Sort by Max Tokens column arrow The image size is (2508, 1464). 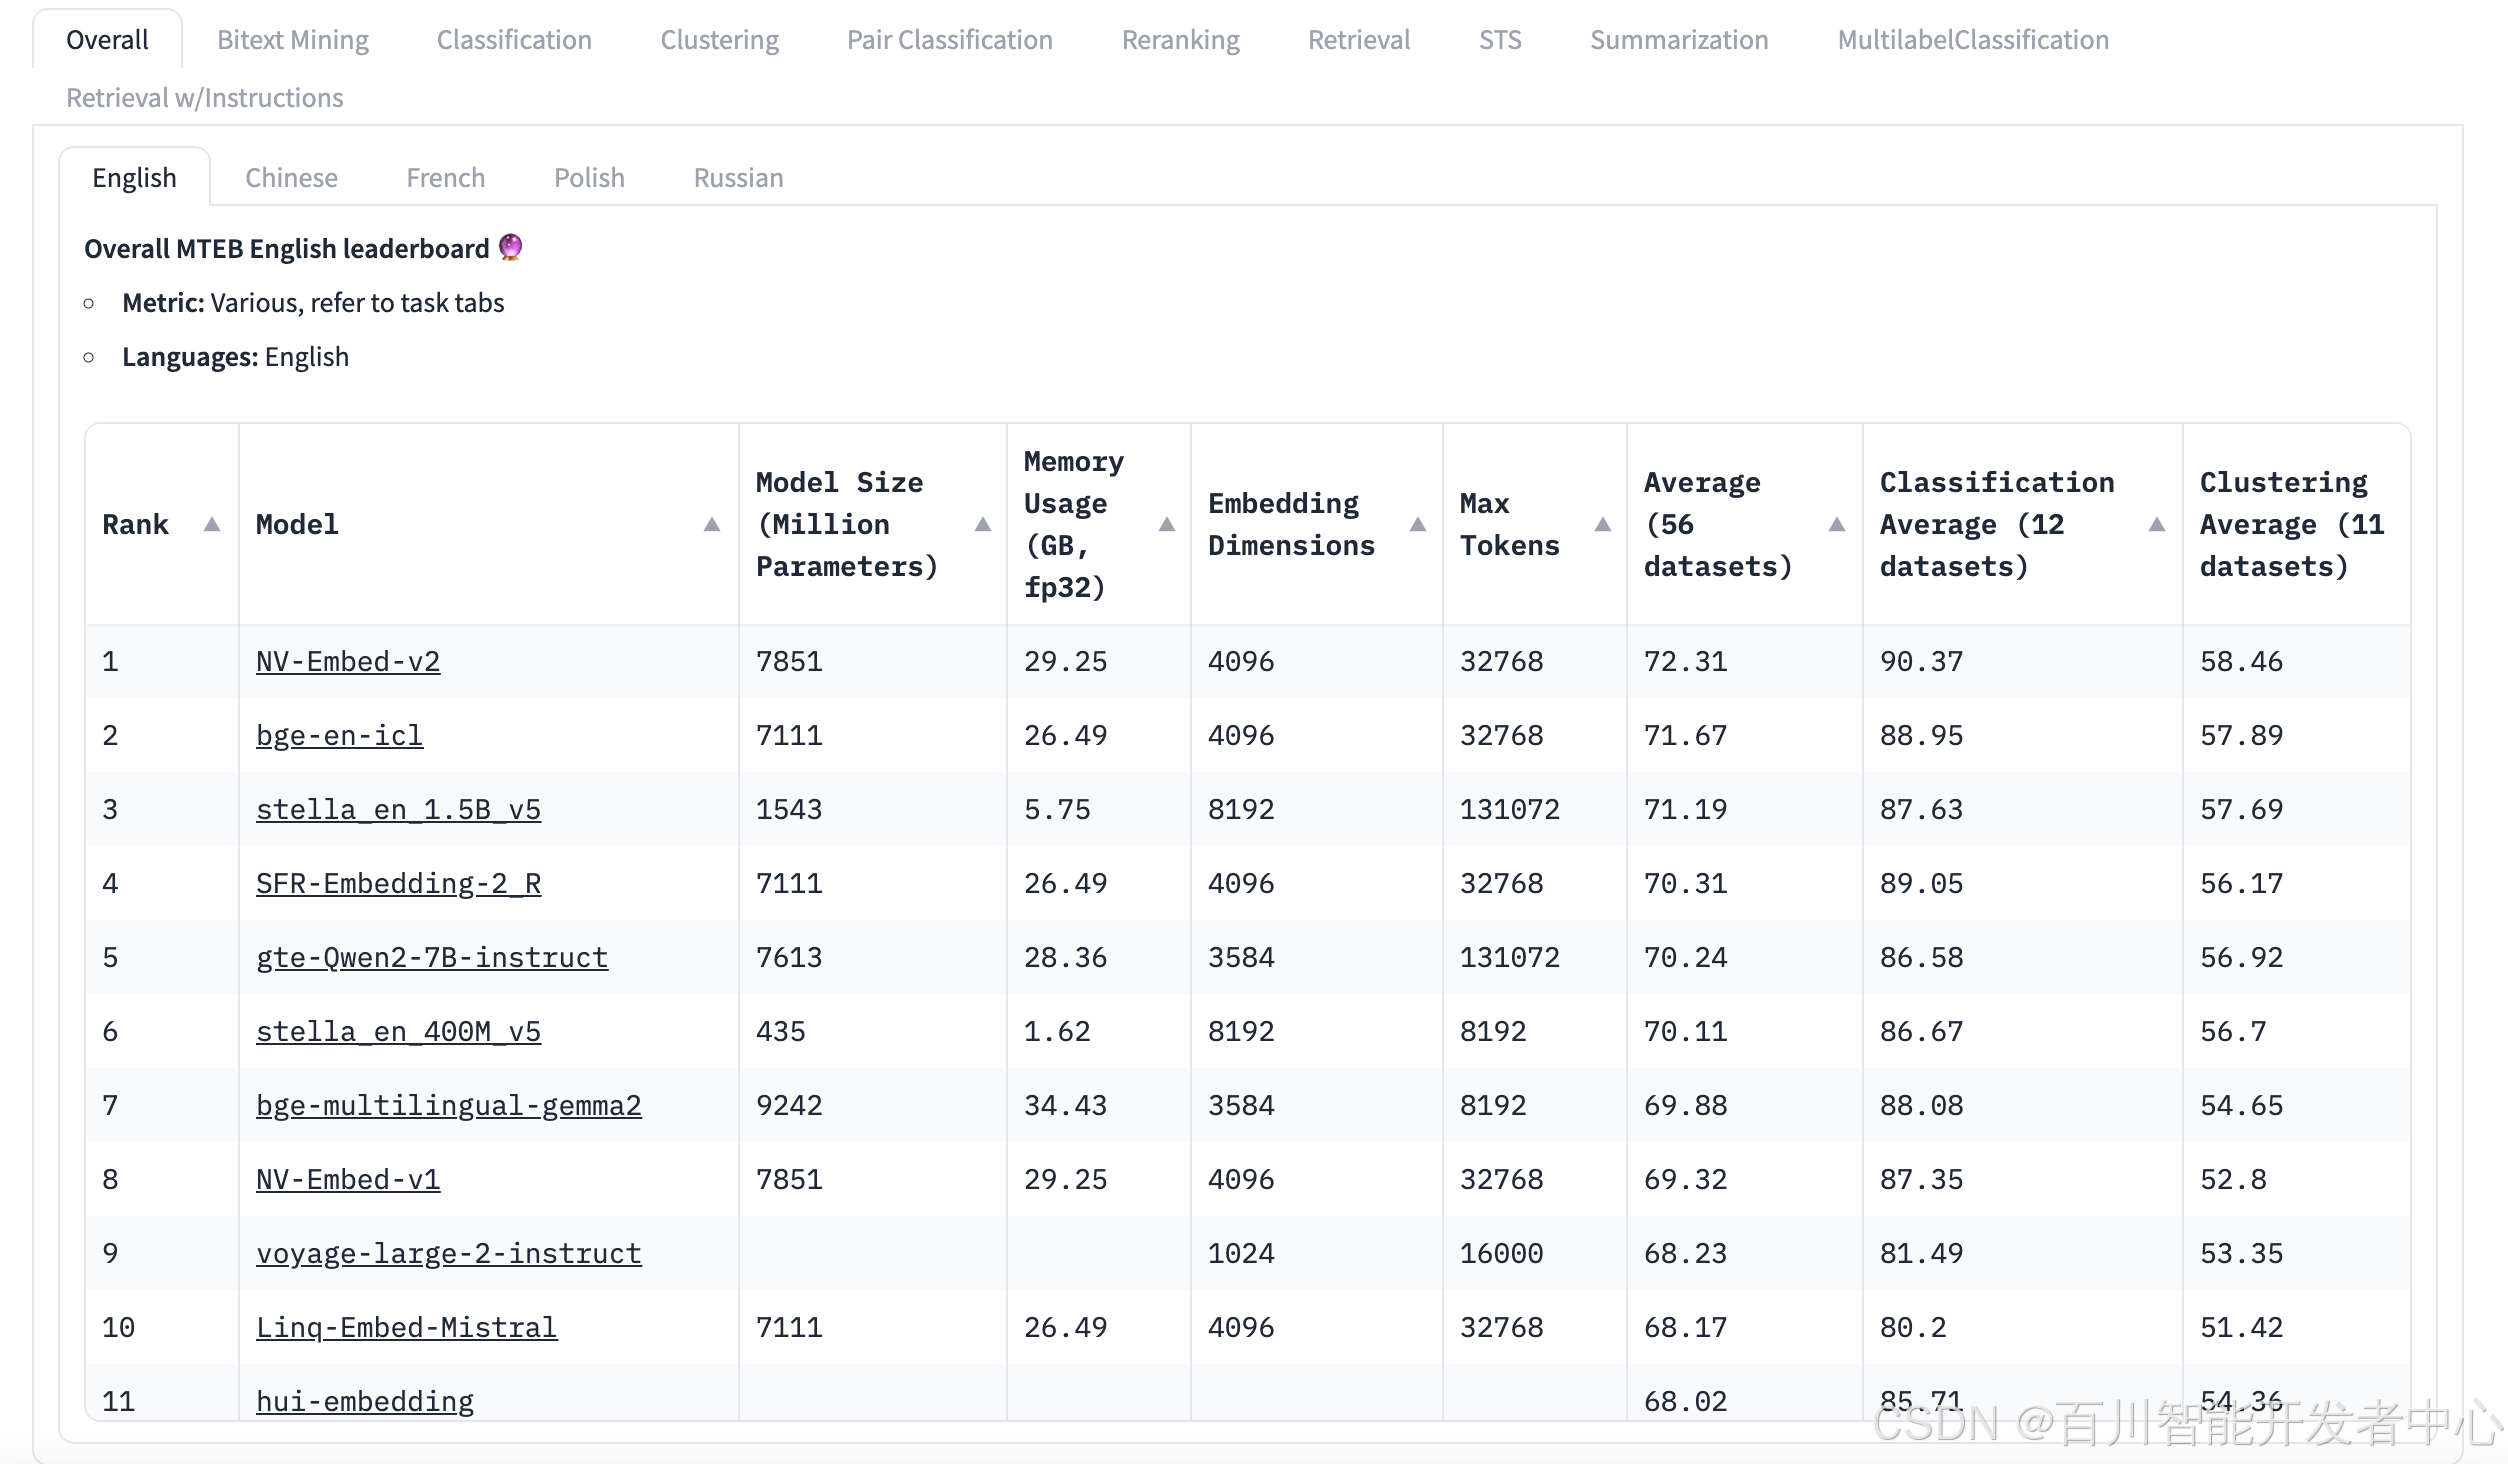coord(1603,524)
